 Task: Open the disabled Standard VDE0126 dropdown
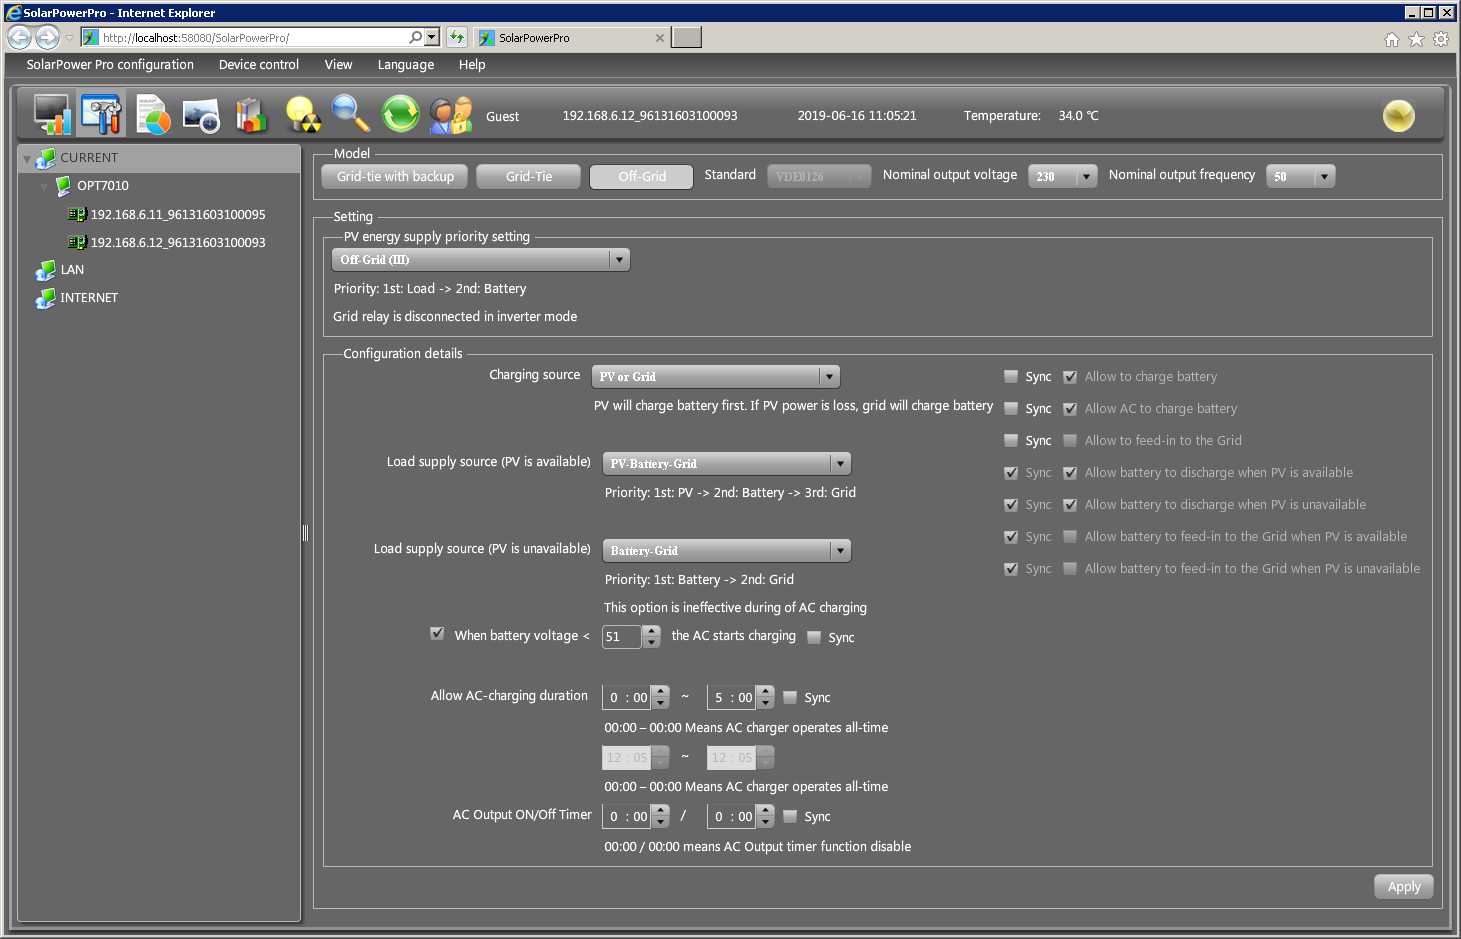819,176
